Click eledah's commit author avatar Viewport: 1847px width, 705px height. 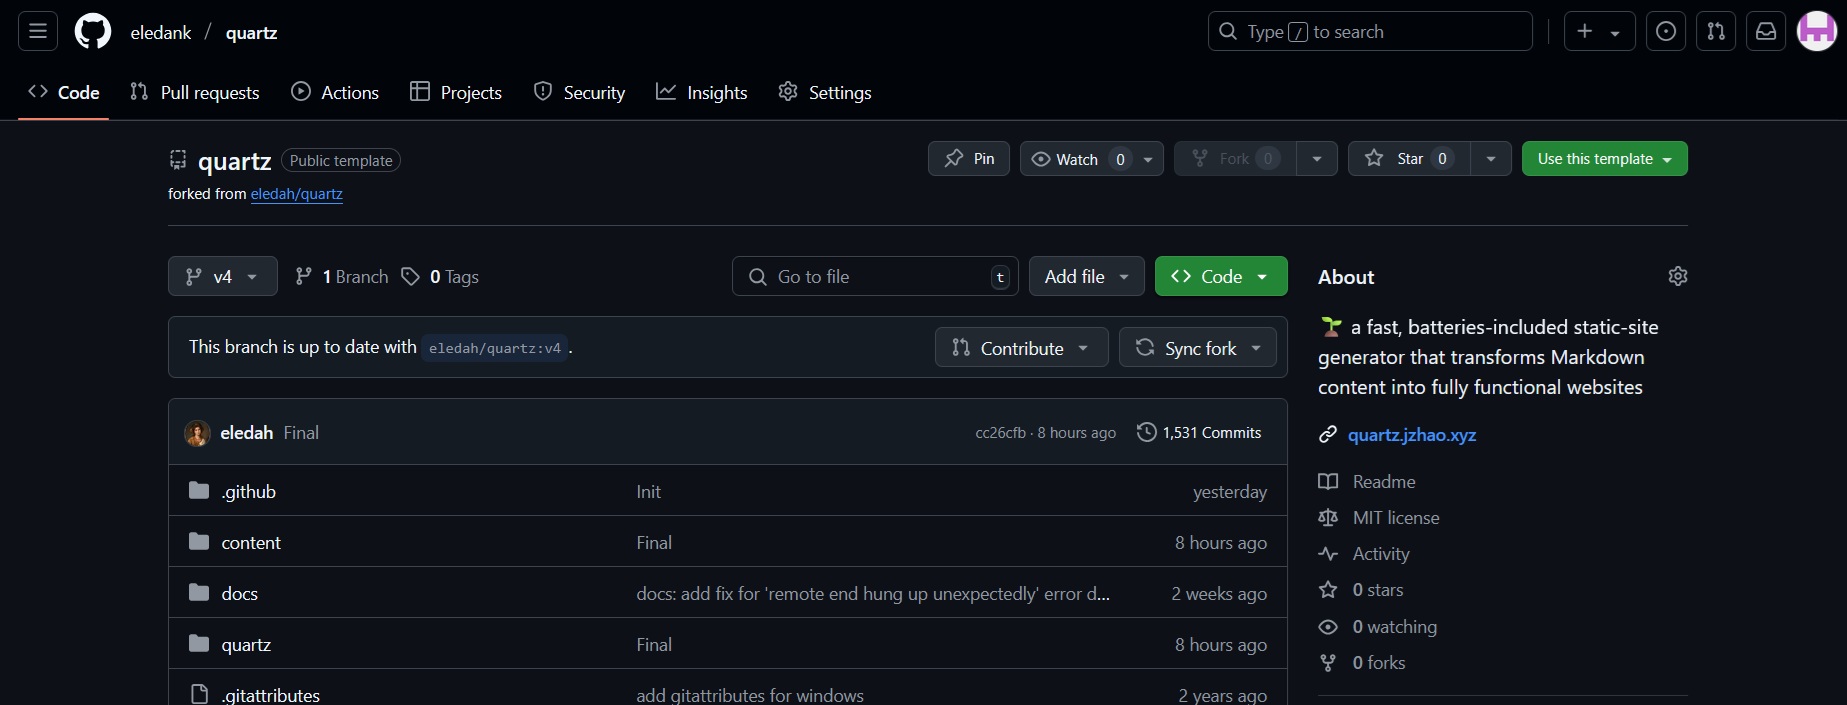tap(197, 433)
